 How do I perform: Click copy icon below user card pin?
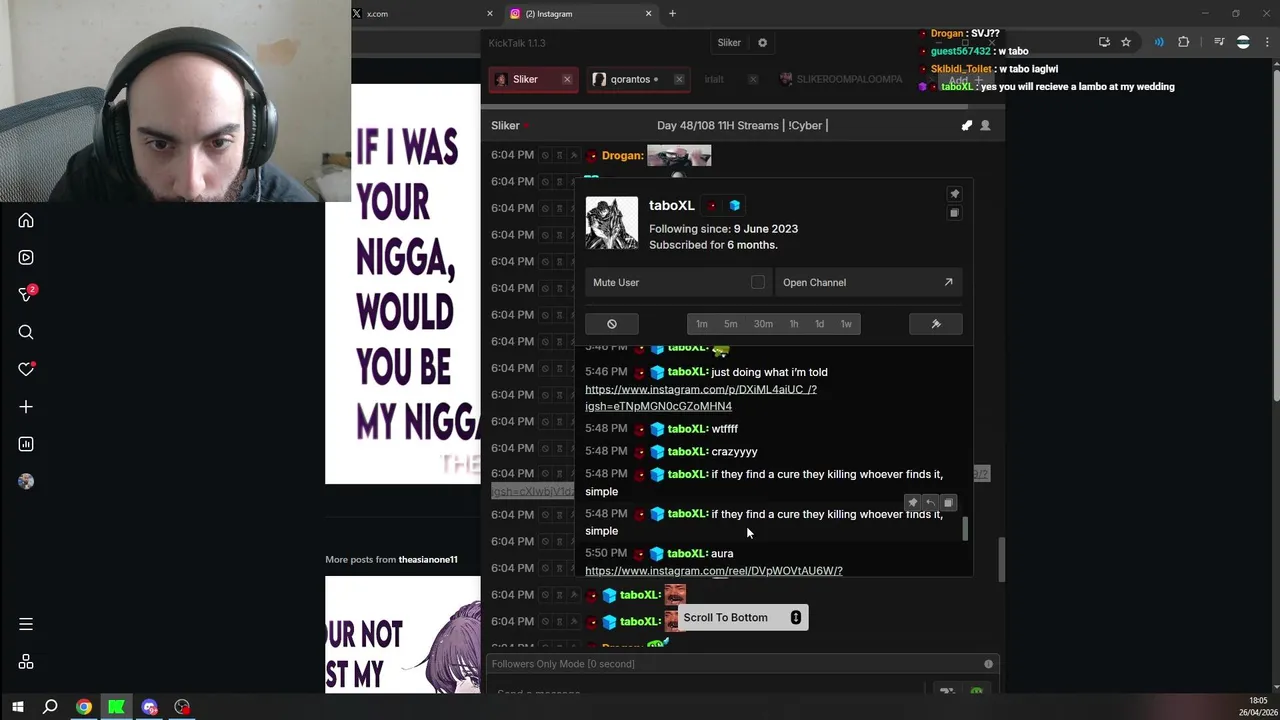pos(954,213)
